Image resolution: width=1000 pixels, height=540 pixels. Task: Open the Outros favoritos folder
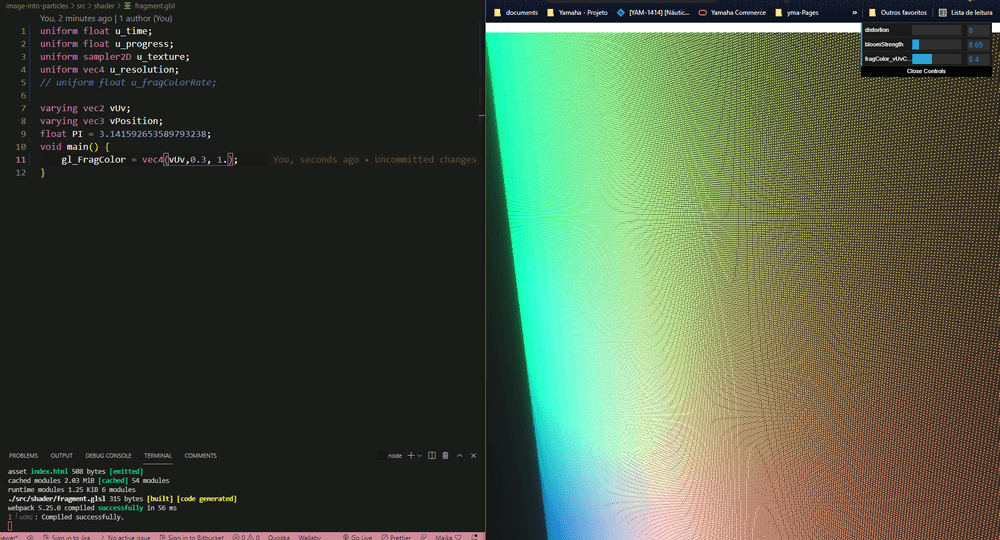pos(897,13)
